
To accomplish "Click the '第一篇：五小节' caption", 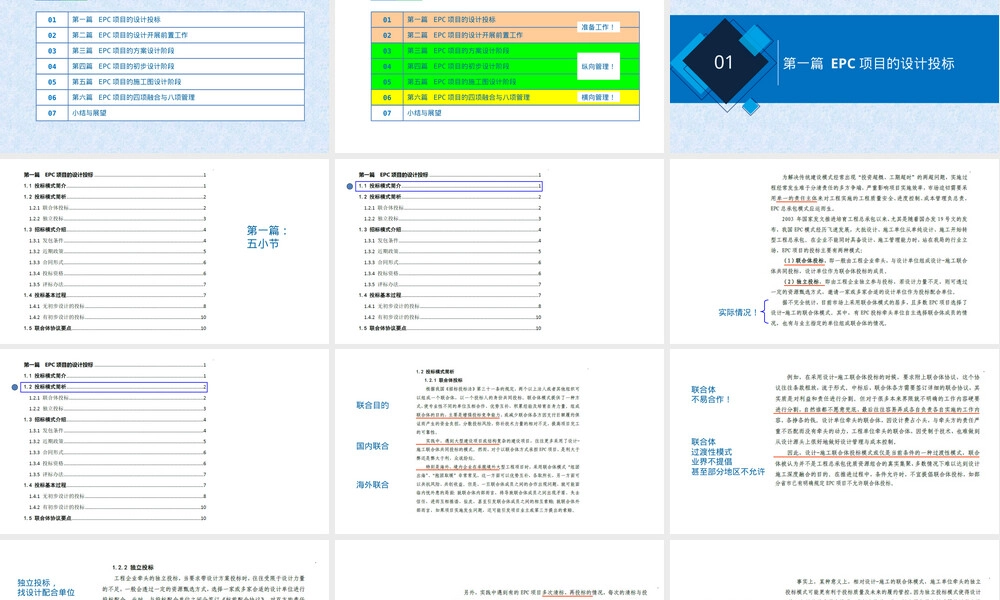I will click(267, 237).
